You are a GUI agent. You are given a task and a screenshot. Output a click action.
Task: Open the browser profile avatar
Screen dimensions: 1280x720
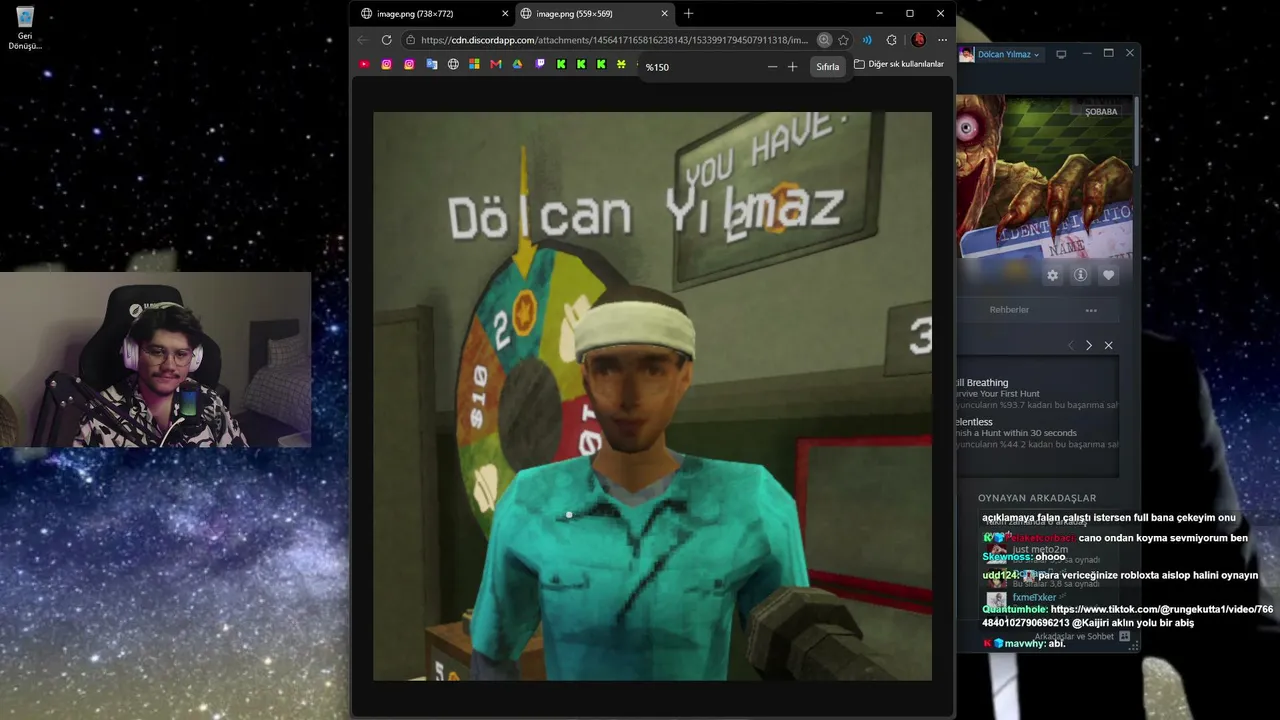[918, 40]
